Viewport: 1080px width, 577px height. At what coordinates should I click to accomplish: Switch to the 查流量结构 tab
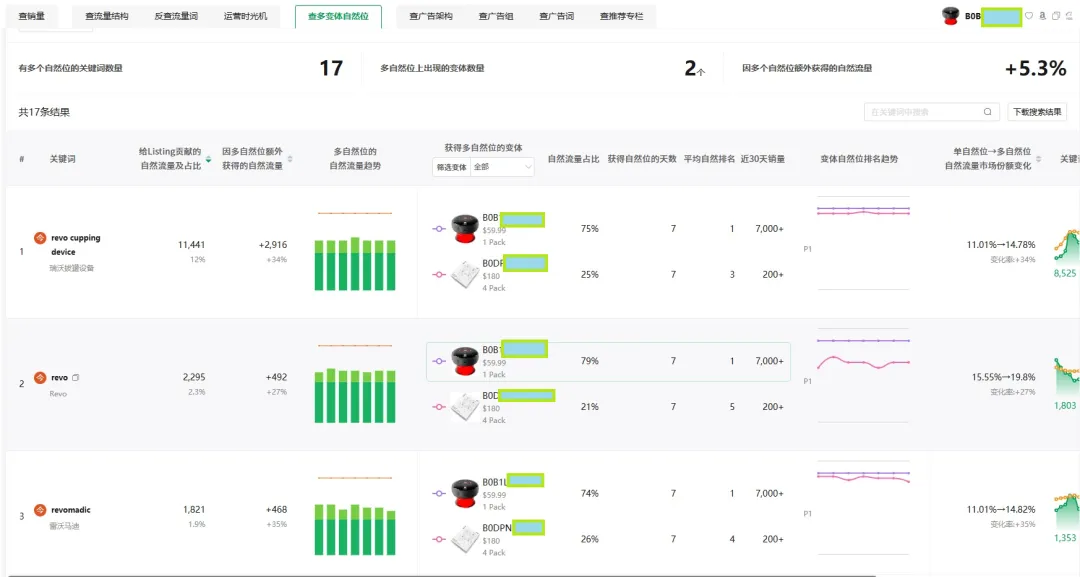[x=107, y=16]
